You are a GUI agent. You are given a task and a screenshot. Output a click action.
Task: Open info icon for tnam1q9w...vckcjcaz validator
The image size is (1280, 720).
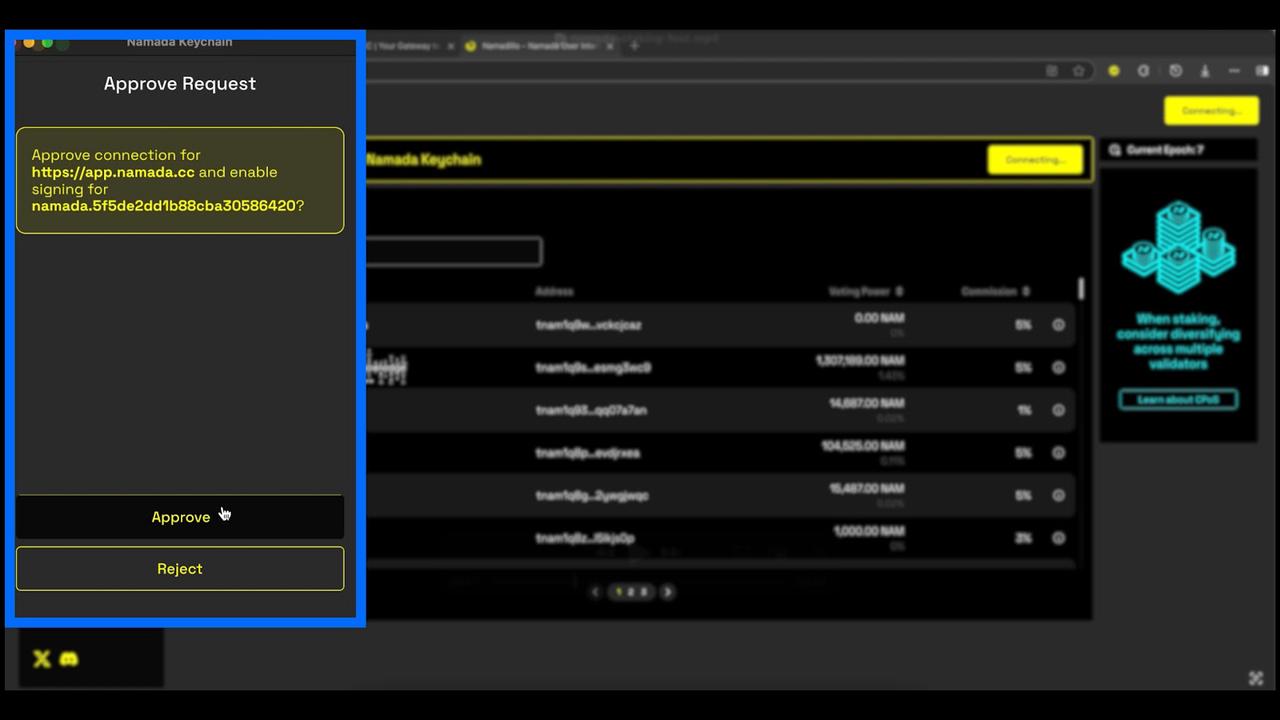pos(1058,325)
